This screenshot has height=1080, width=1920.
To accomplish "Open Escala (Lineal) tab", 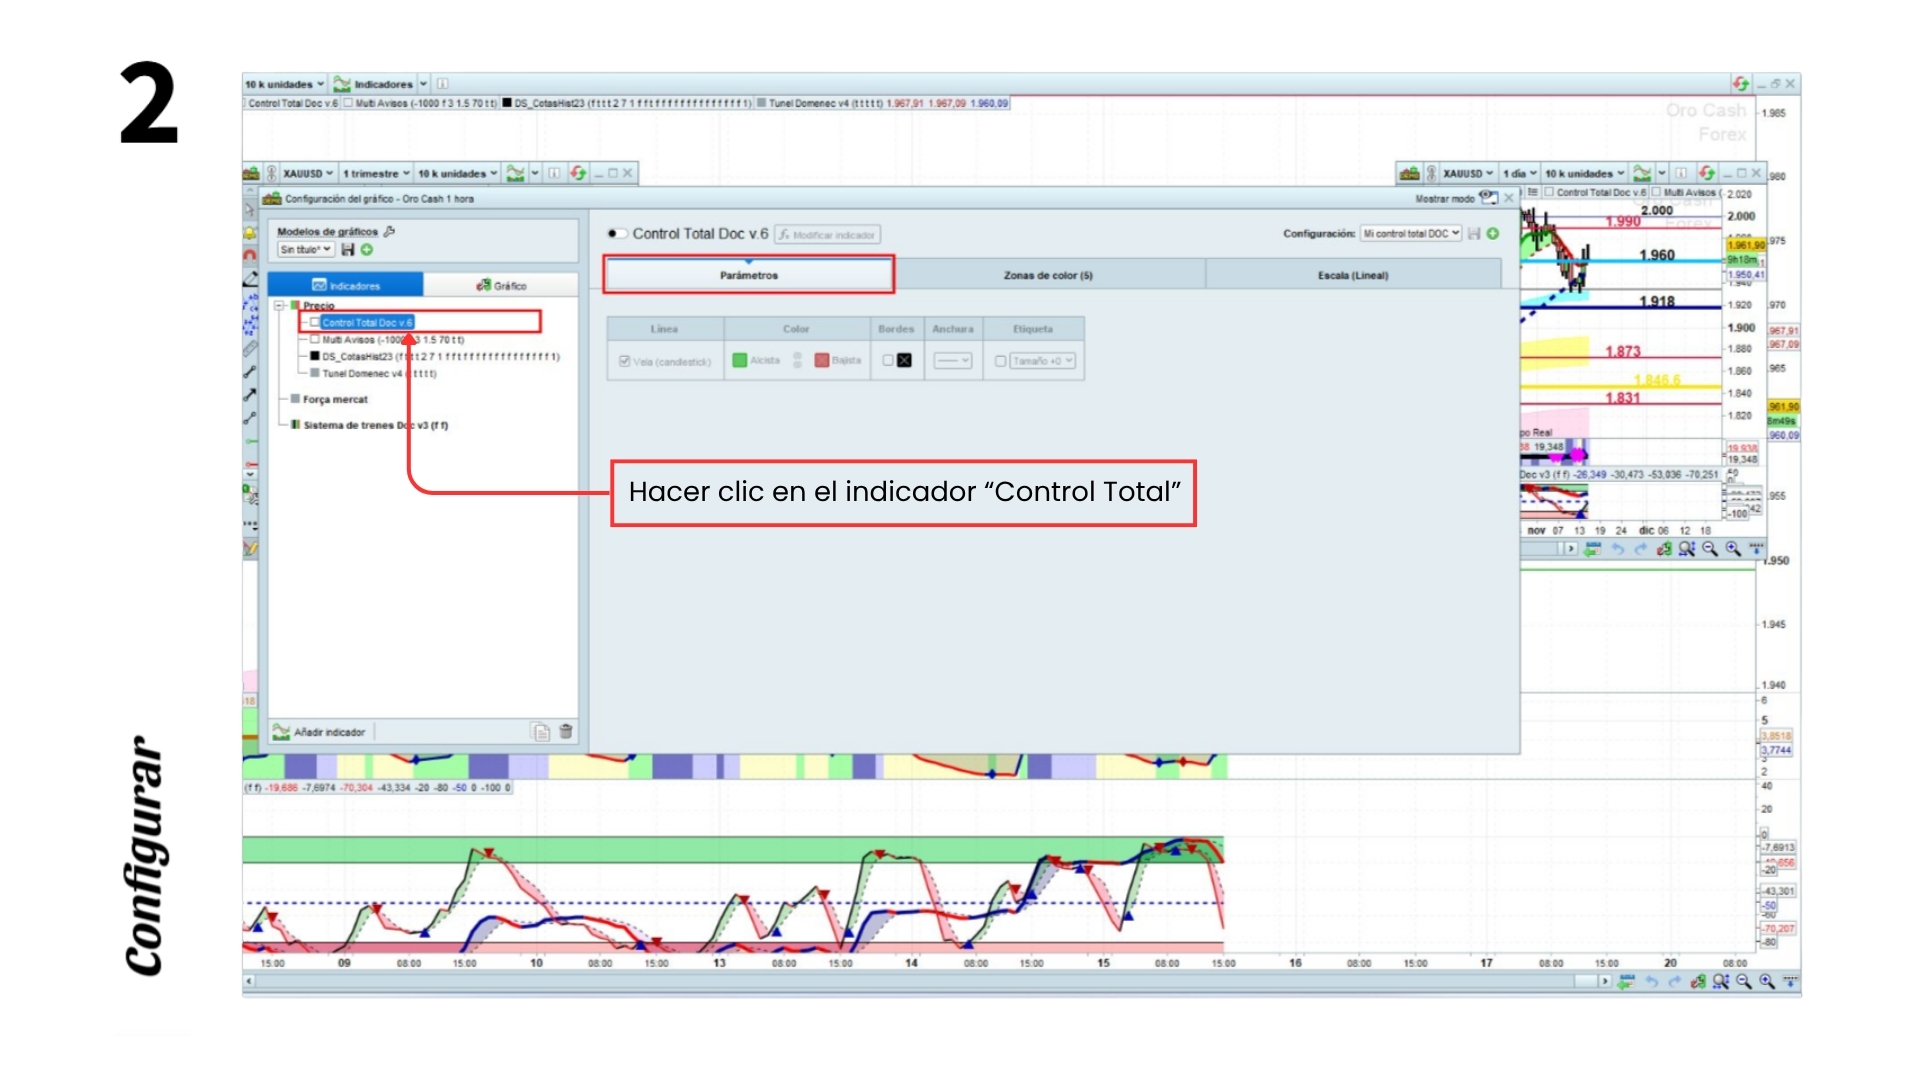I will coord(1353,275).
